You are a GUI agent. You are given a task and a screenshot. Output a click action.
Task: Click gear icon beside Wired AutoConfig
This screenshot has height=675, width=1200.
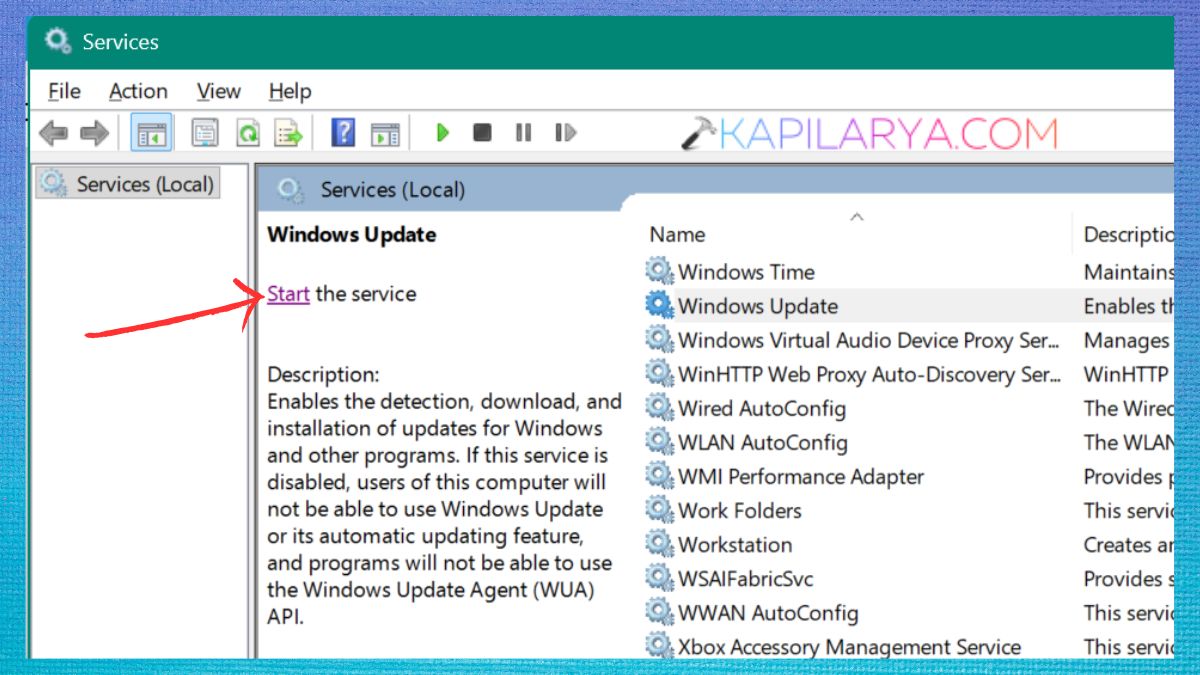click(x=660, y=407)
